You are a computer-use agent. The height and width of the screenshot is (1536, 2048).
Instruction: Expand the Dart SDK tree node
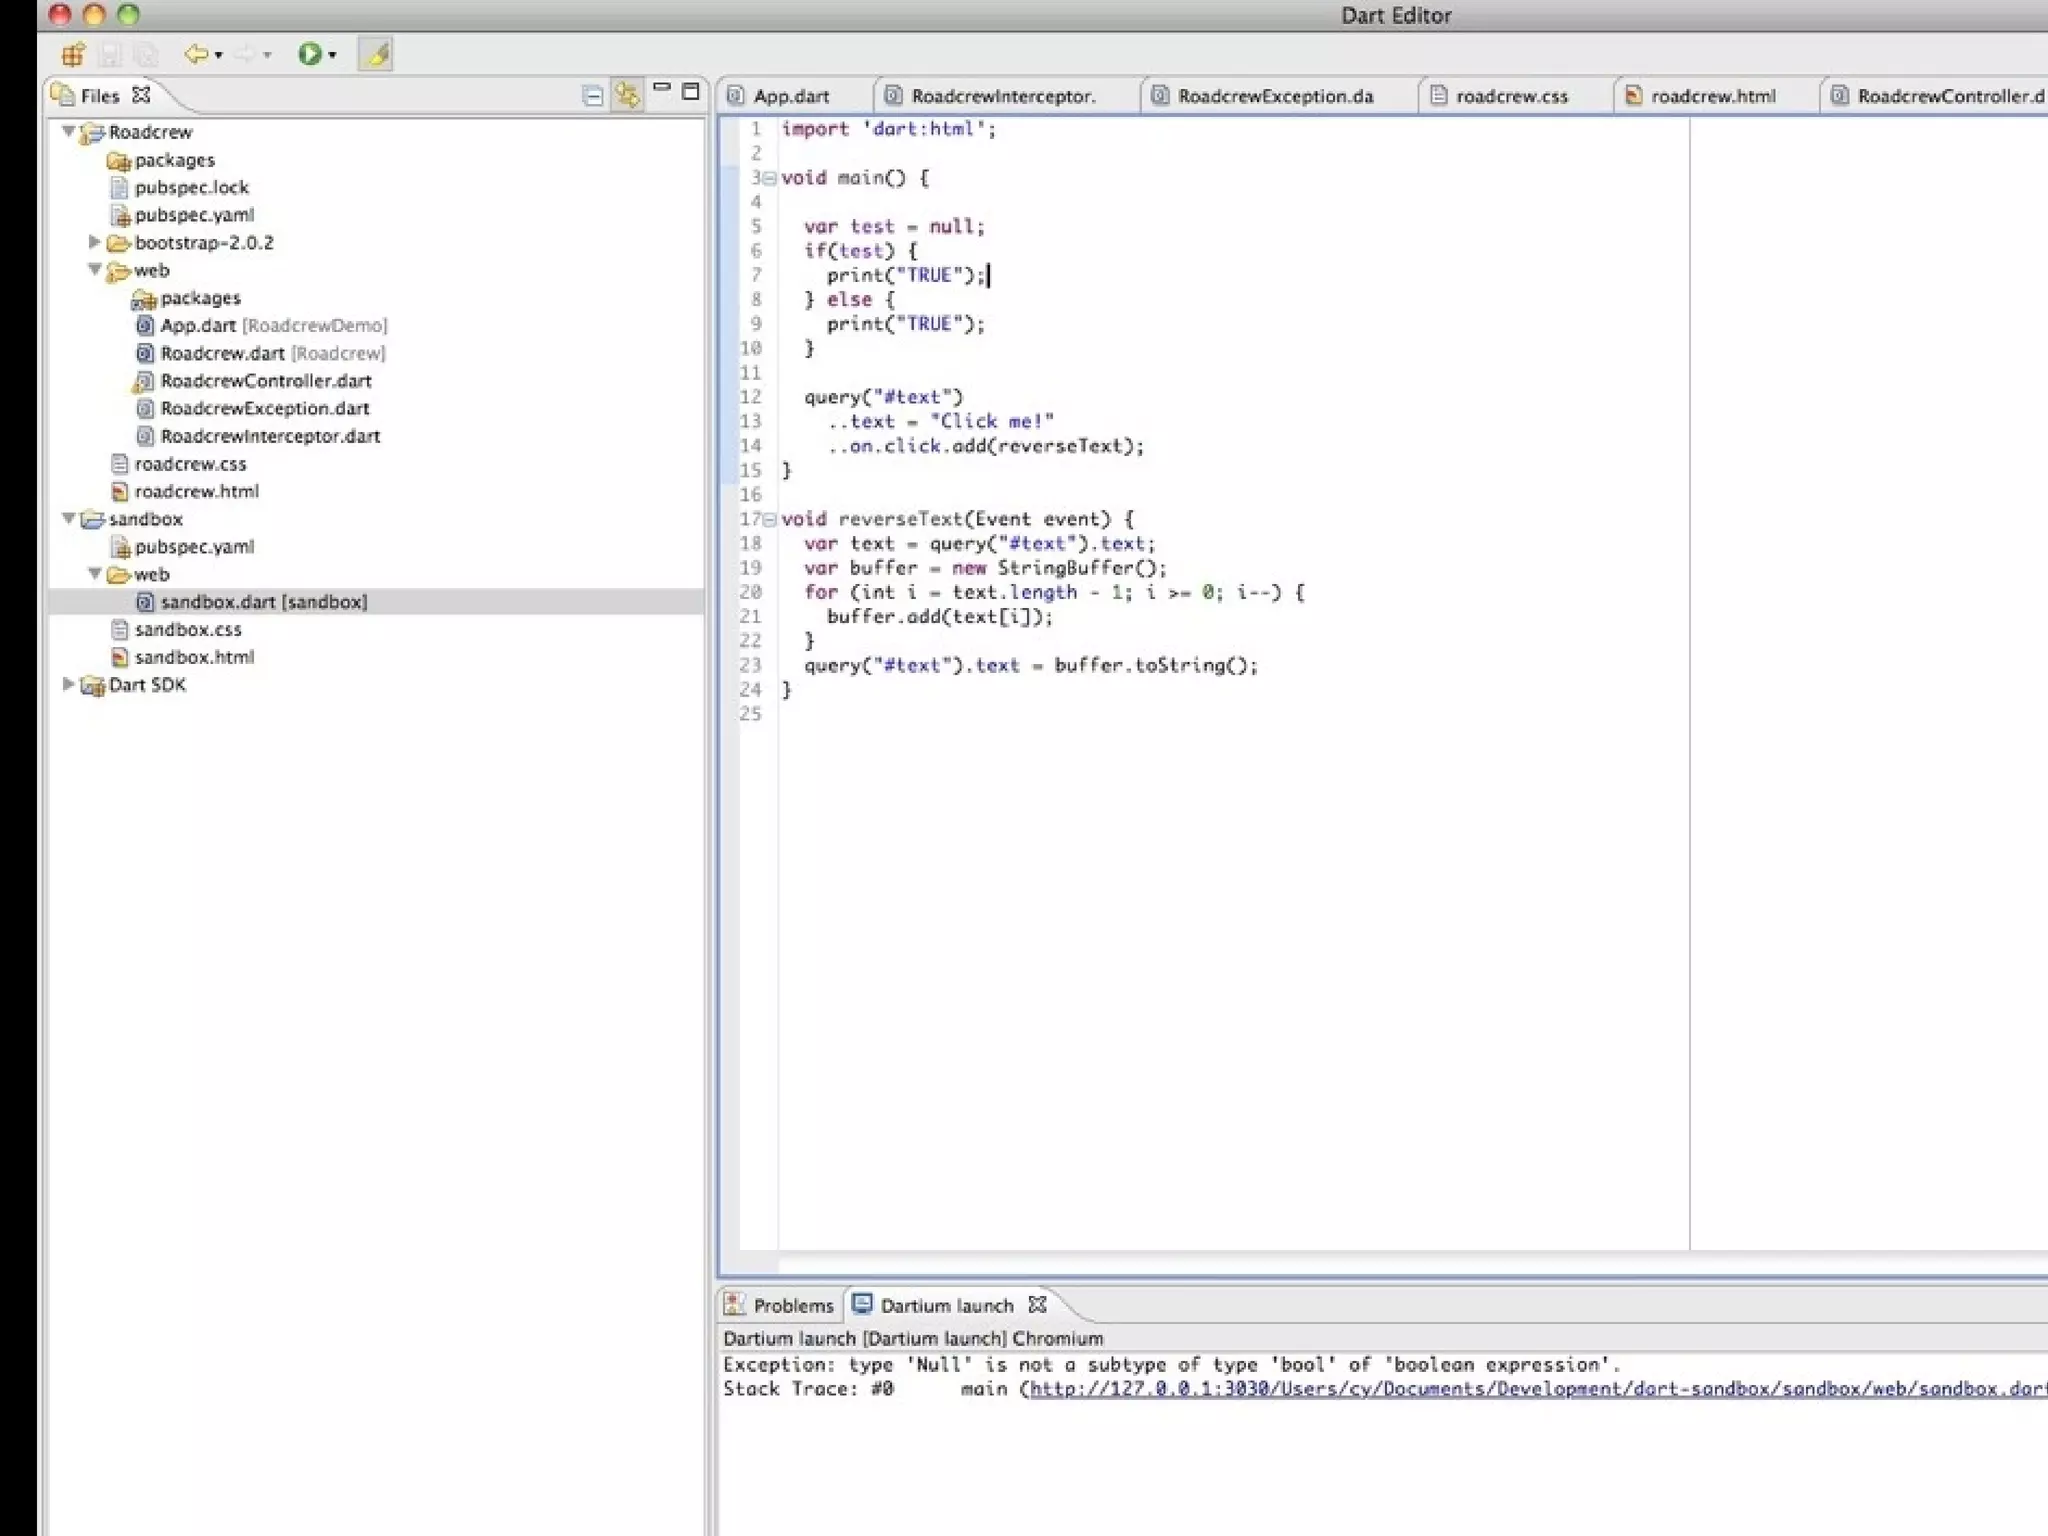click(68, 684)
